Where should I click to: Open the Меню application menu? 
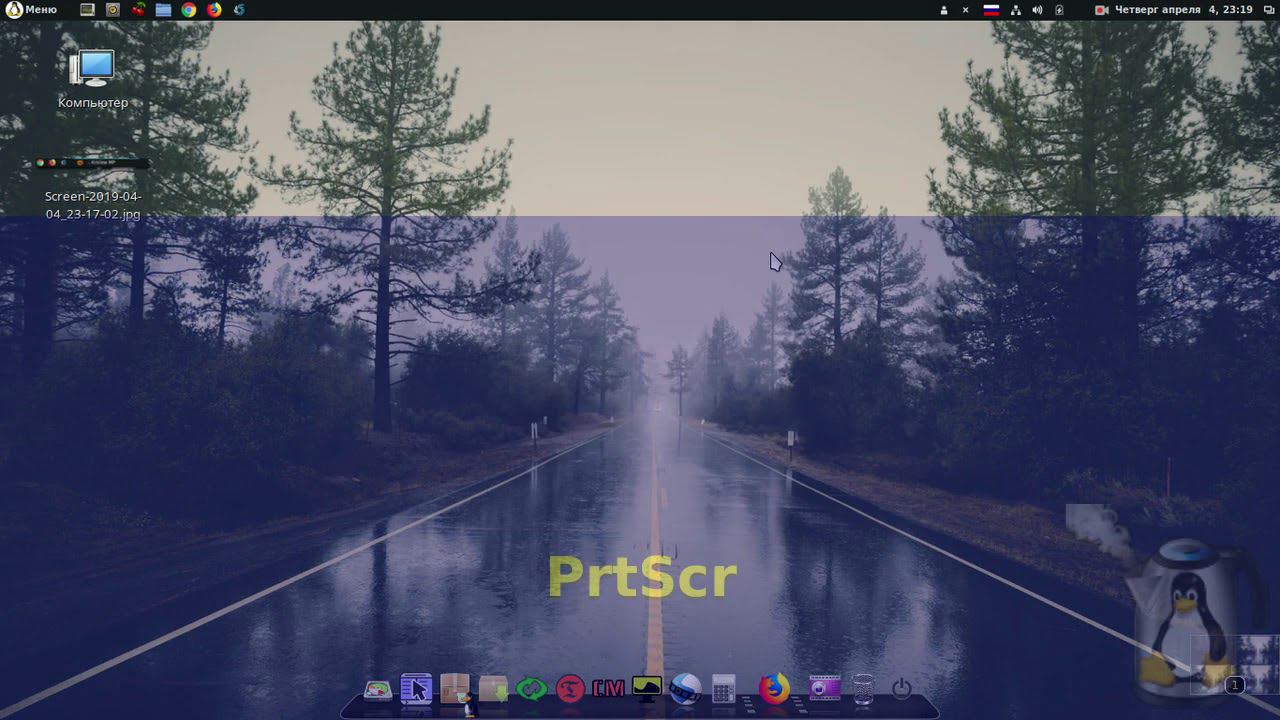point(31,10)
